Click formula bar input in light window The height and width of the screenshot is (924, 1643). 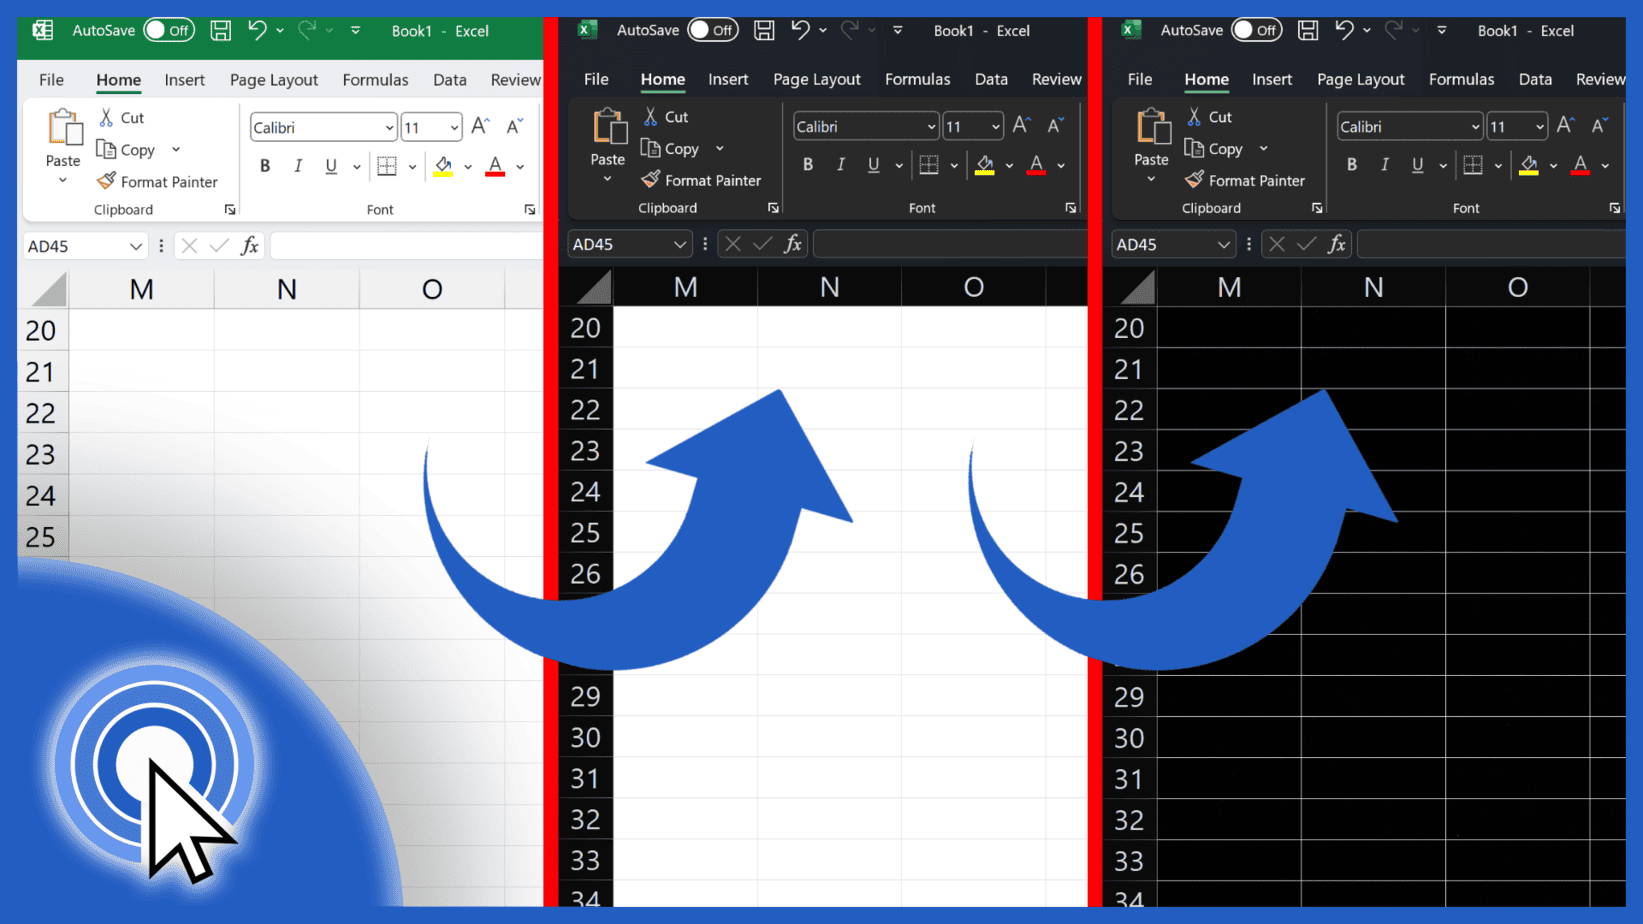(x=406, y=246)
